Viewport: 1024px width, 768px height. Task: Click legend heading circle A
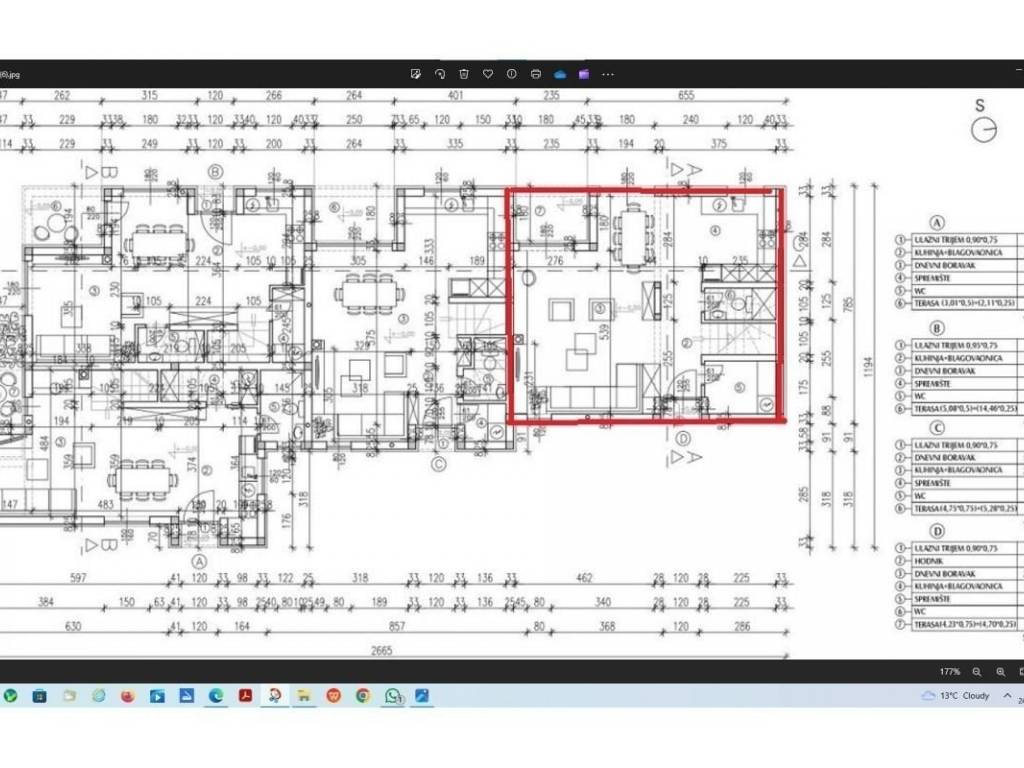(x=936, y=223)
